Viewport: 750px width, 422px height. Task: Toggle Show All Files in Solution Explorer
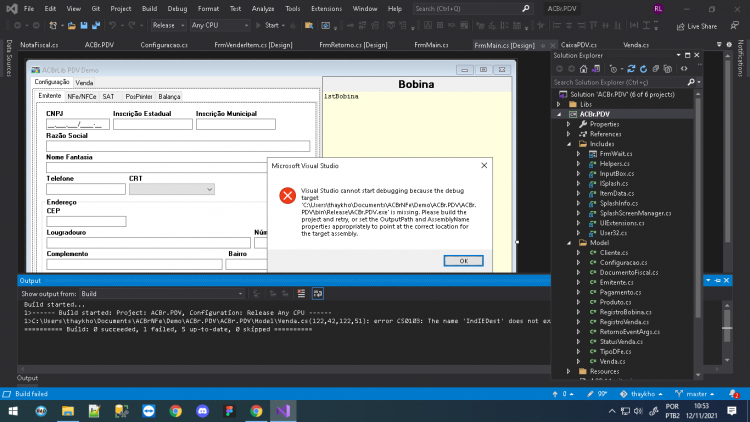pos(668,69)
